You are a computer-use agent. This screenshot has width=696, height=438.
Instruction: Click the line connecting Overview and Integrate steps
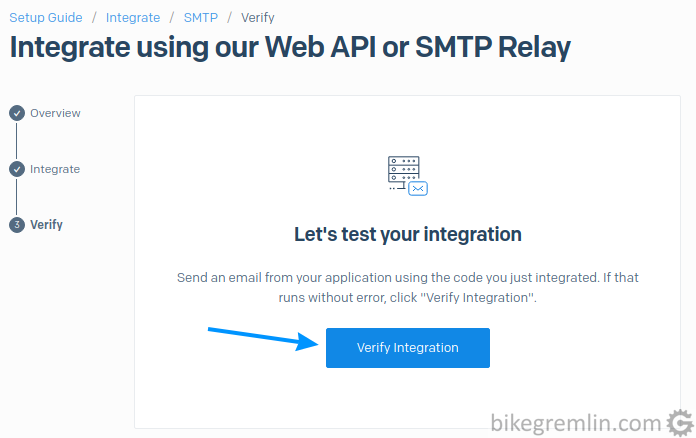[16, 141]
